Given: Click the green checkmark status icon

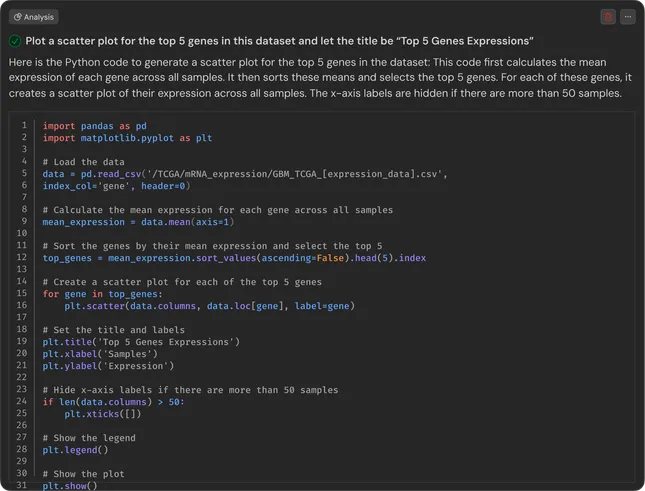Looking at the screenshot, I should 15,41.
